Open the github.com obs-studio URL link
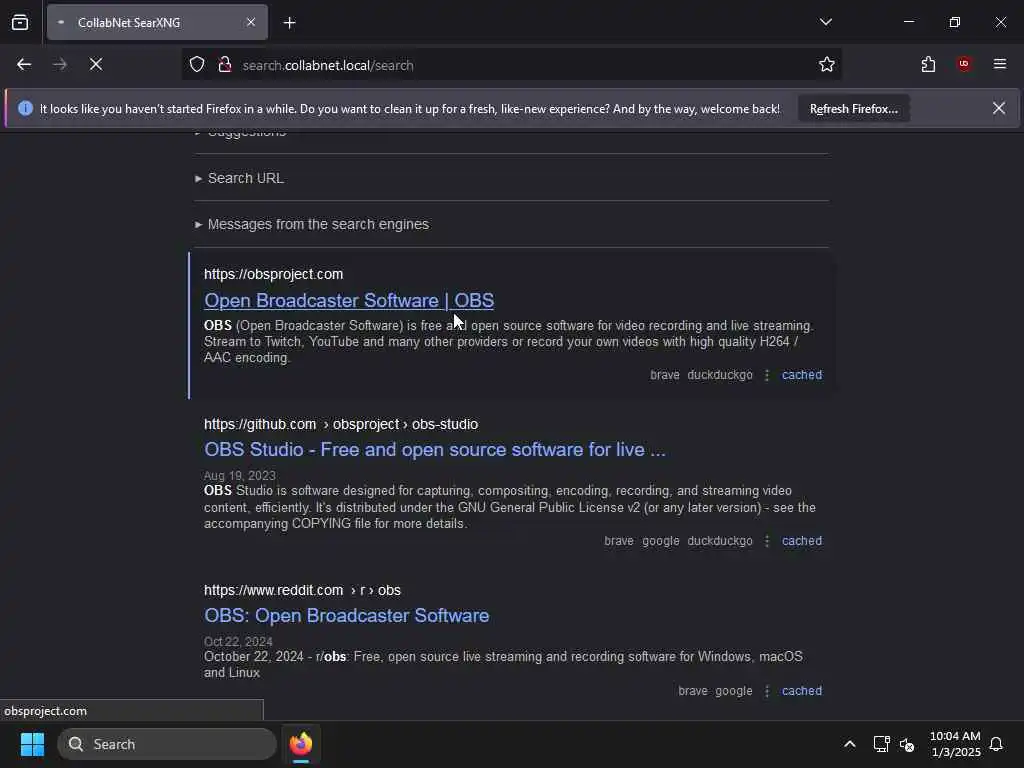The width and height of the screenshot is (1024, 768). pyautogui.click(x=341, y=424)
